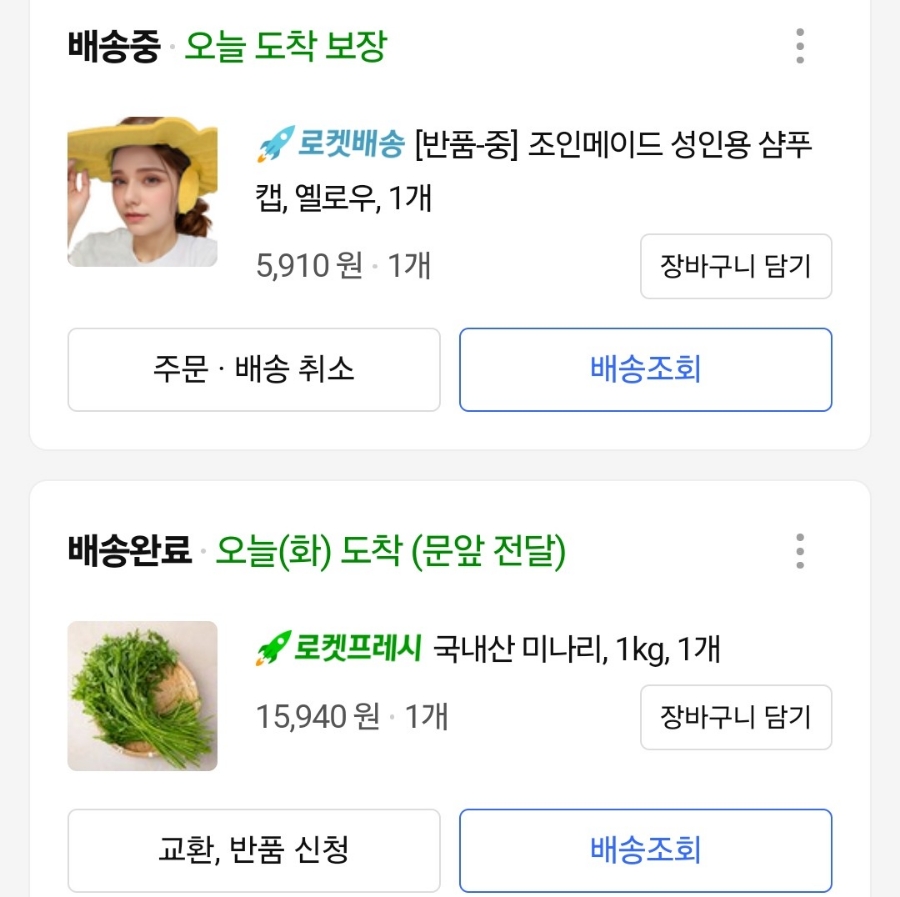Screen dimensions: 900x897
Task: Open the three-dot menu for the shampoo cap order
Action: [x=799, y=46]
